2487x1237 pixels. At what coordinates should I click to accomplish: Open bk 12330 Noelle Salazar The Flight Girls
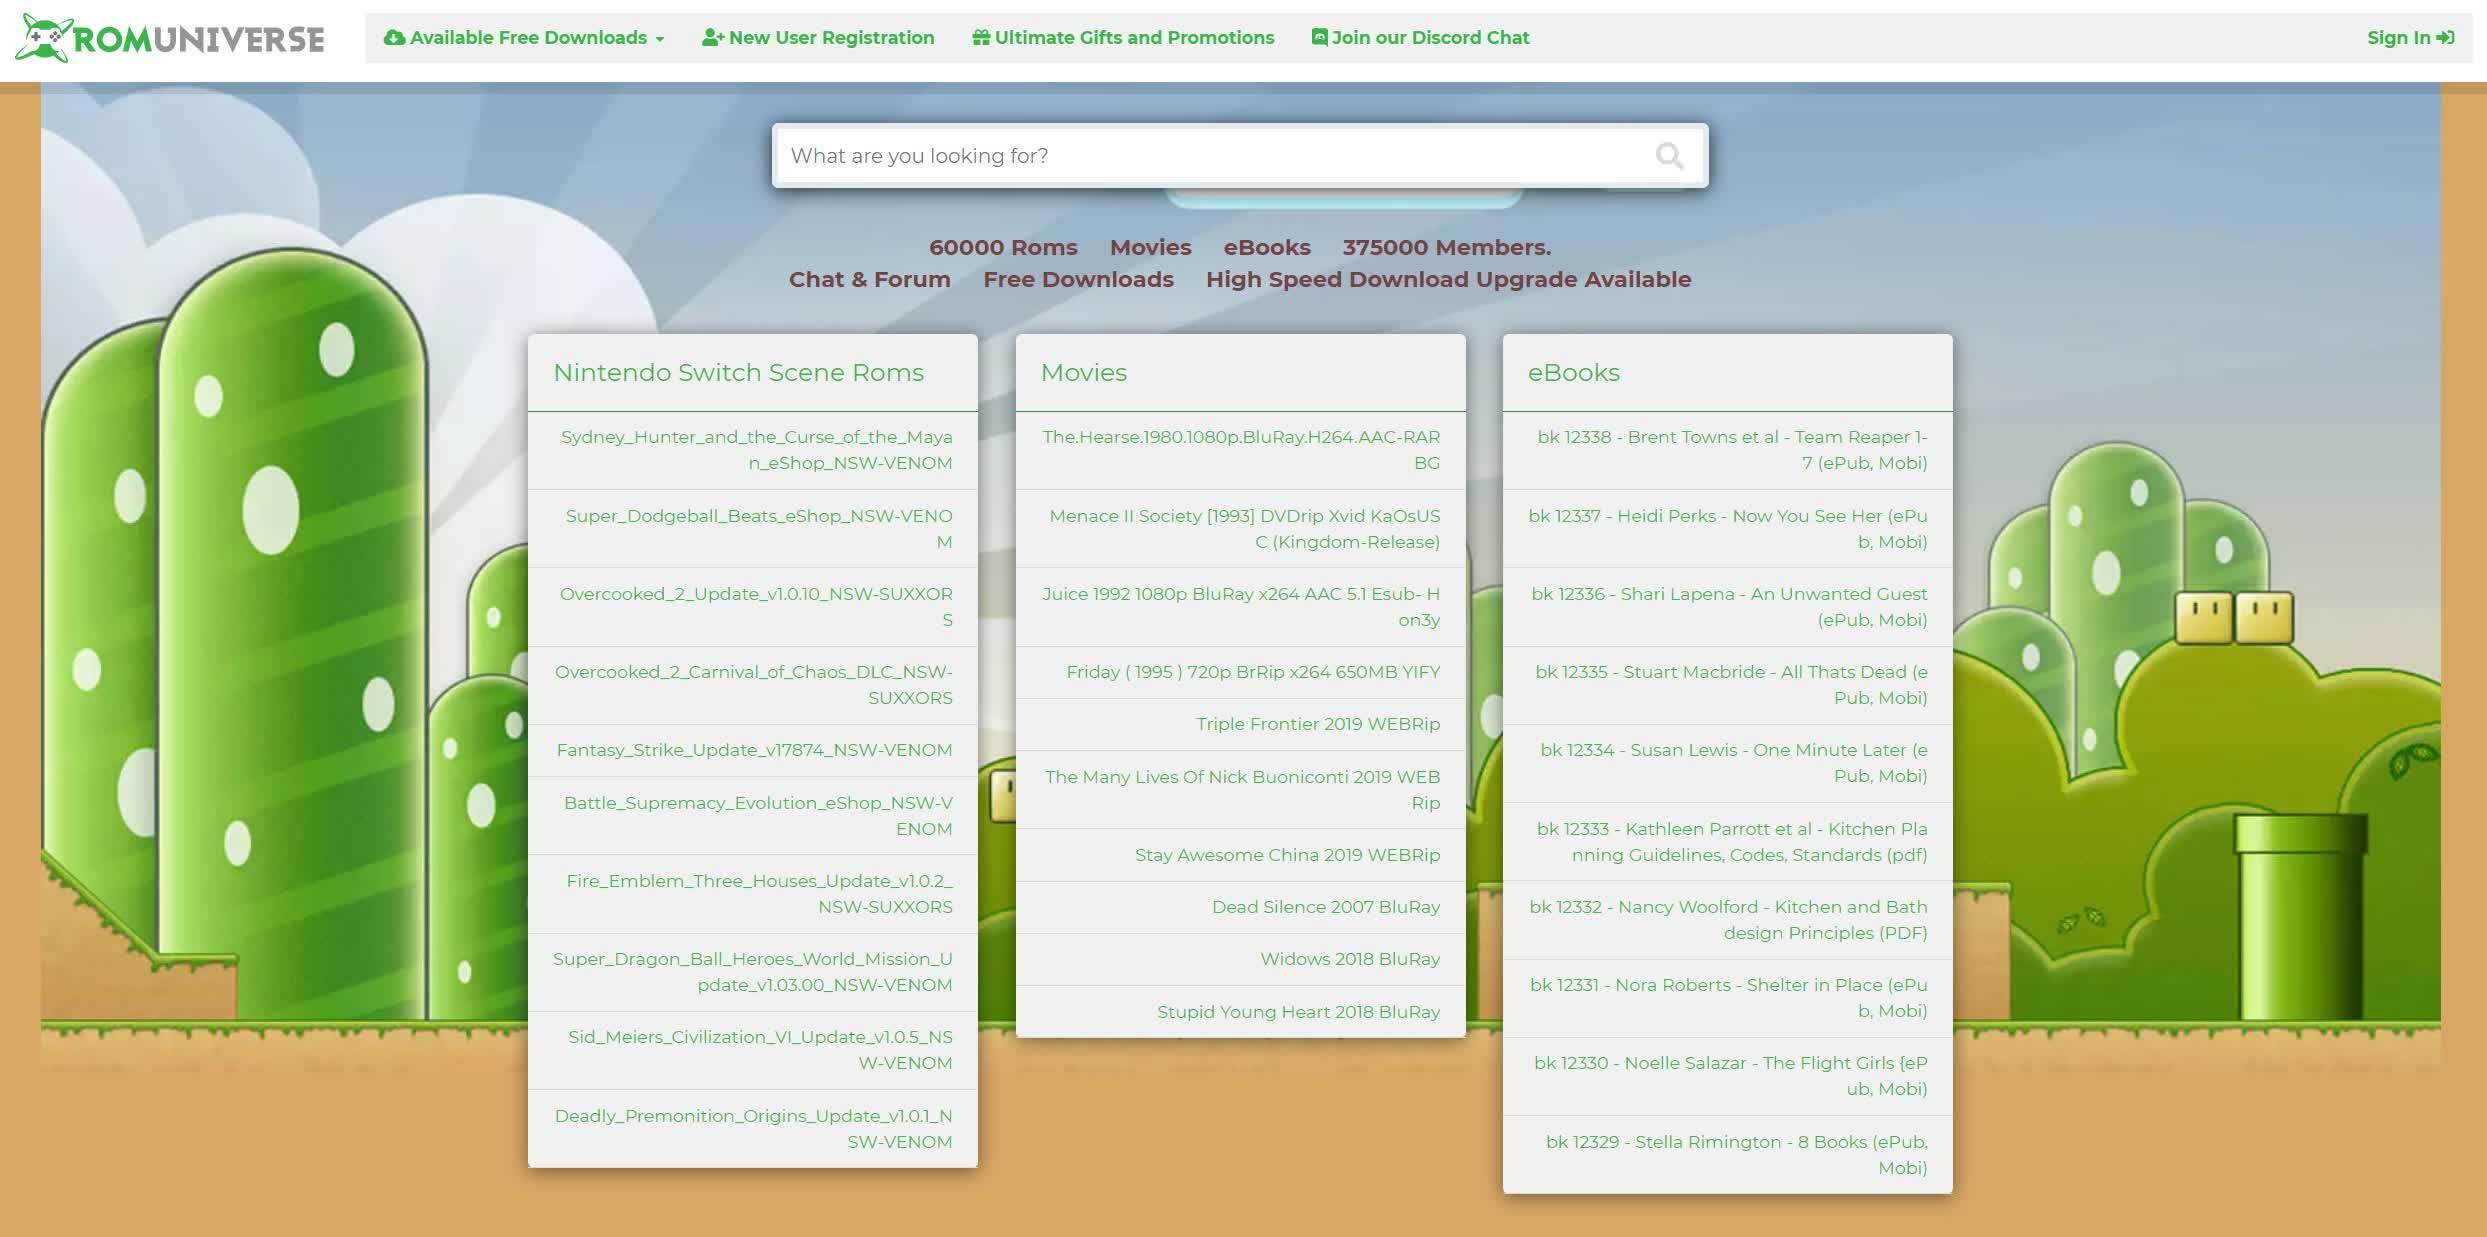1728,1076
